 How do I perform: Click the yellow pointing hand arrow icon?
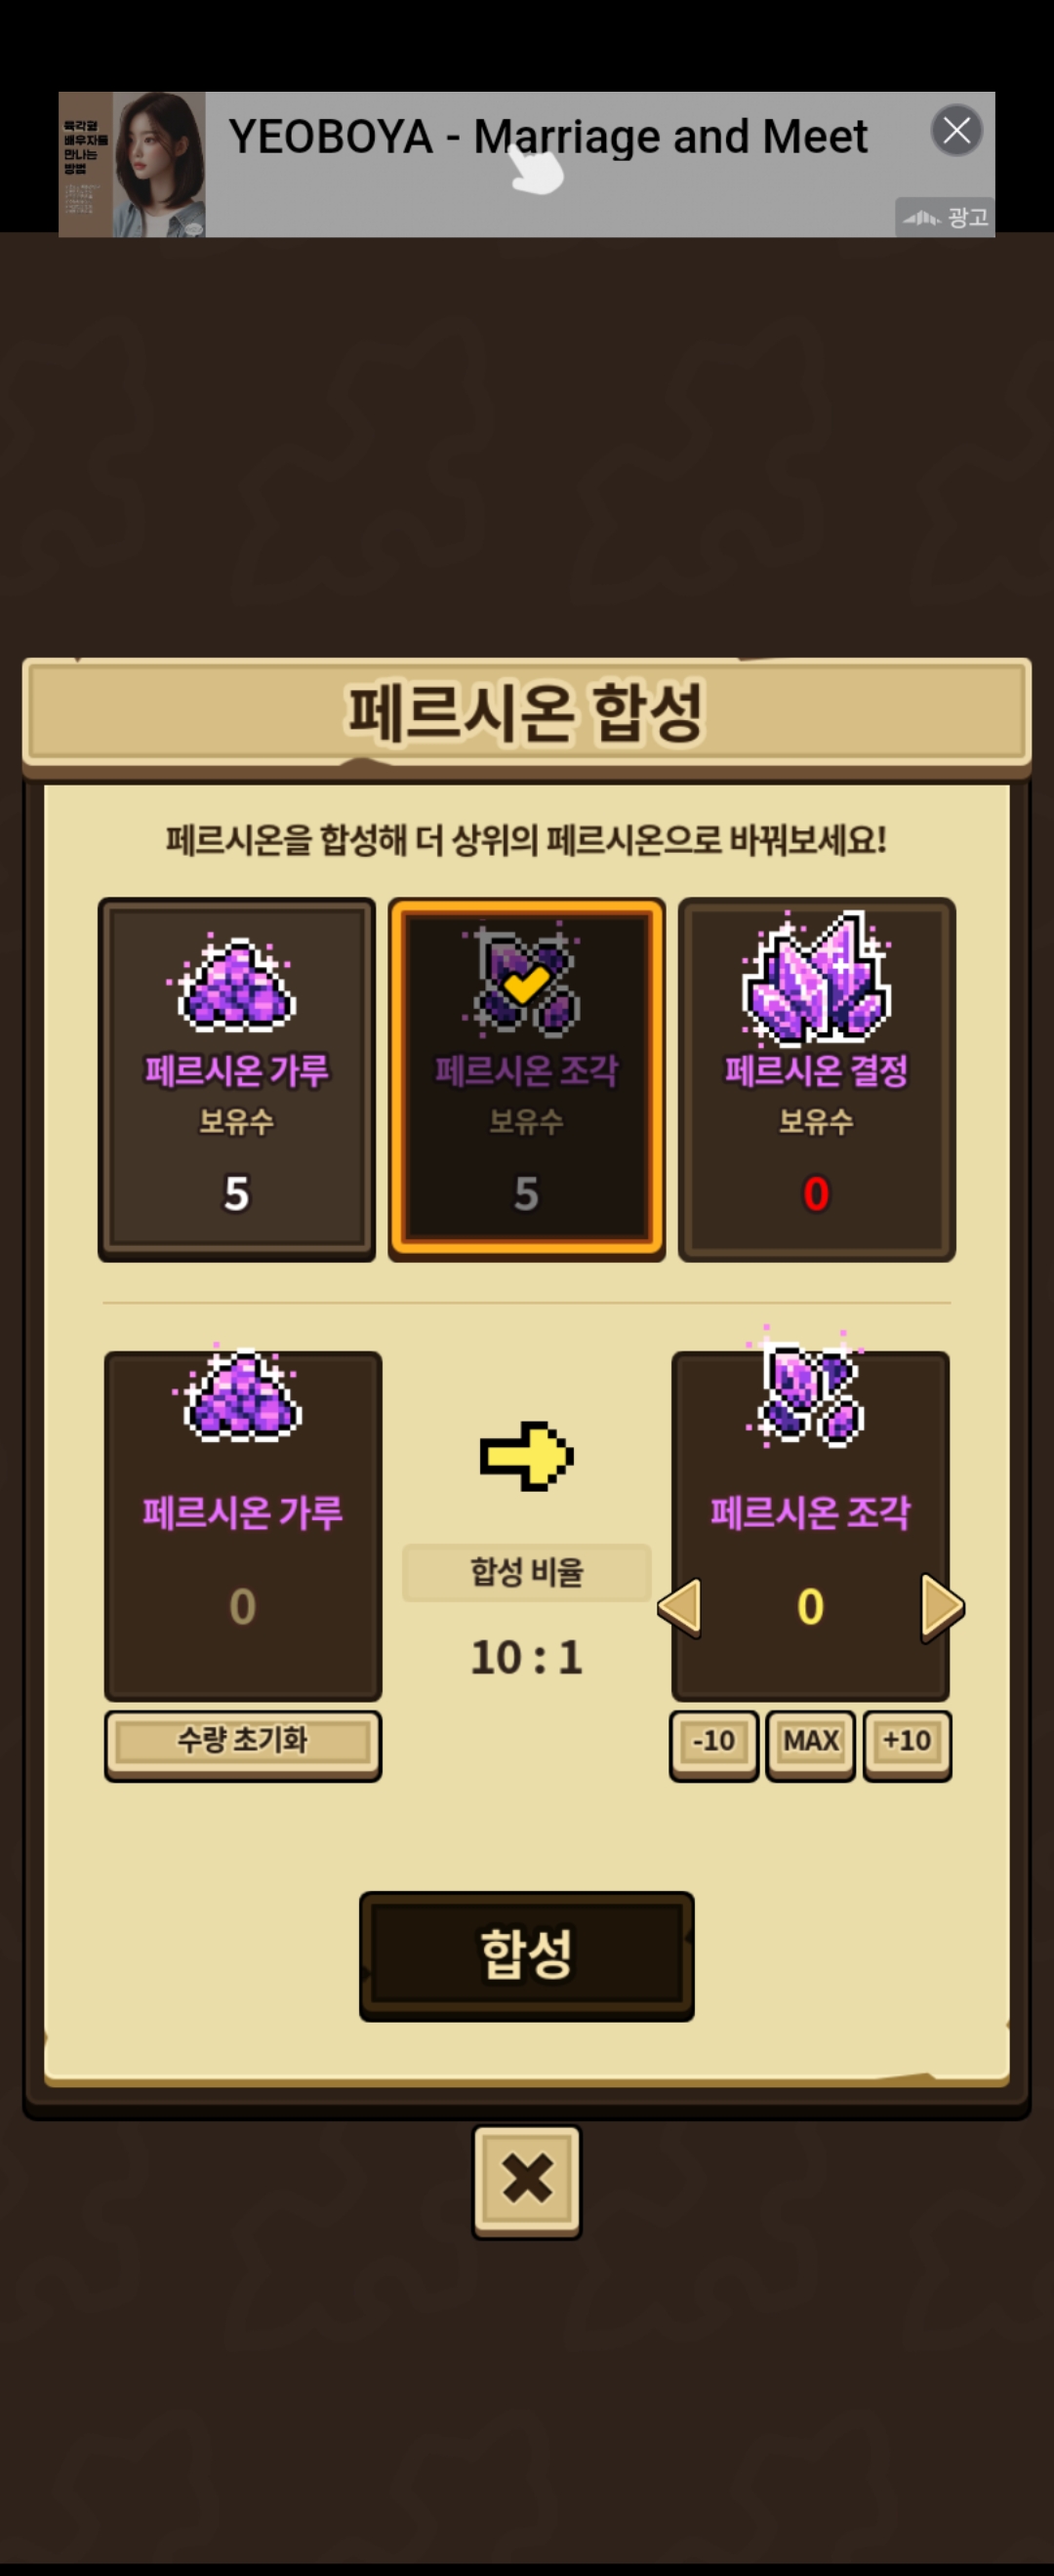coord(526,1456)
